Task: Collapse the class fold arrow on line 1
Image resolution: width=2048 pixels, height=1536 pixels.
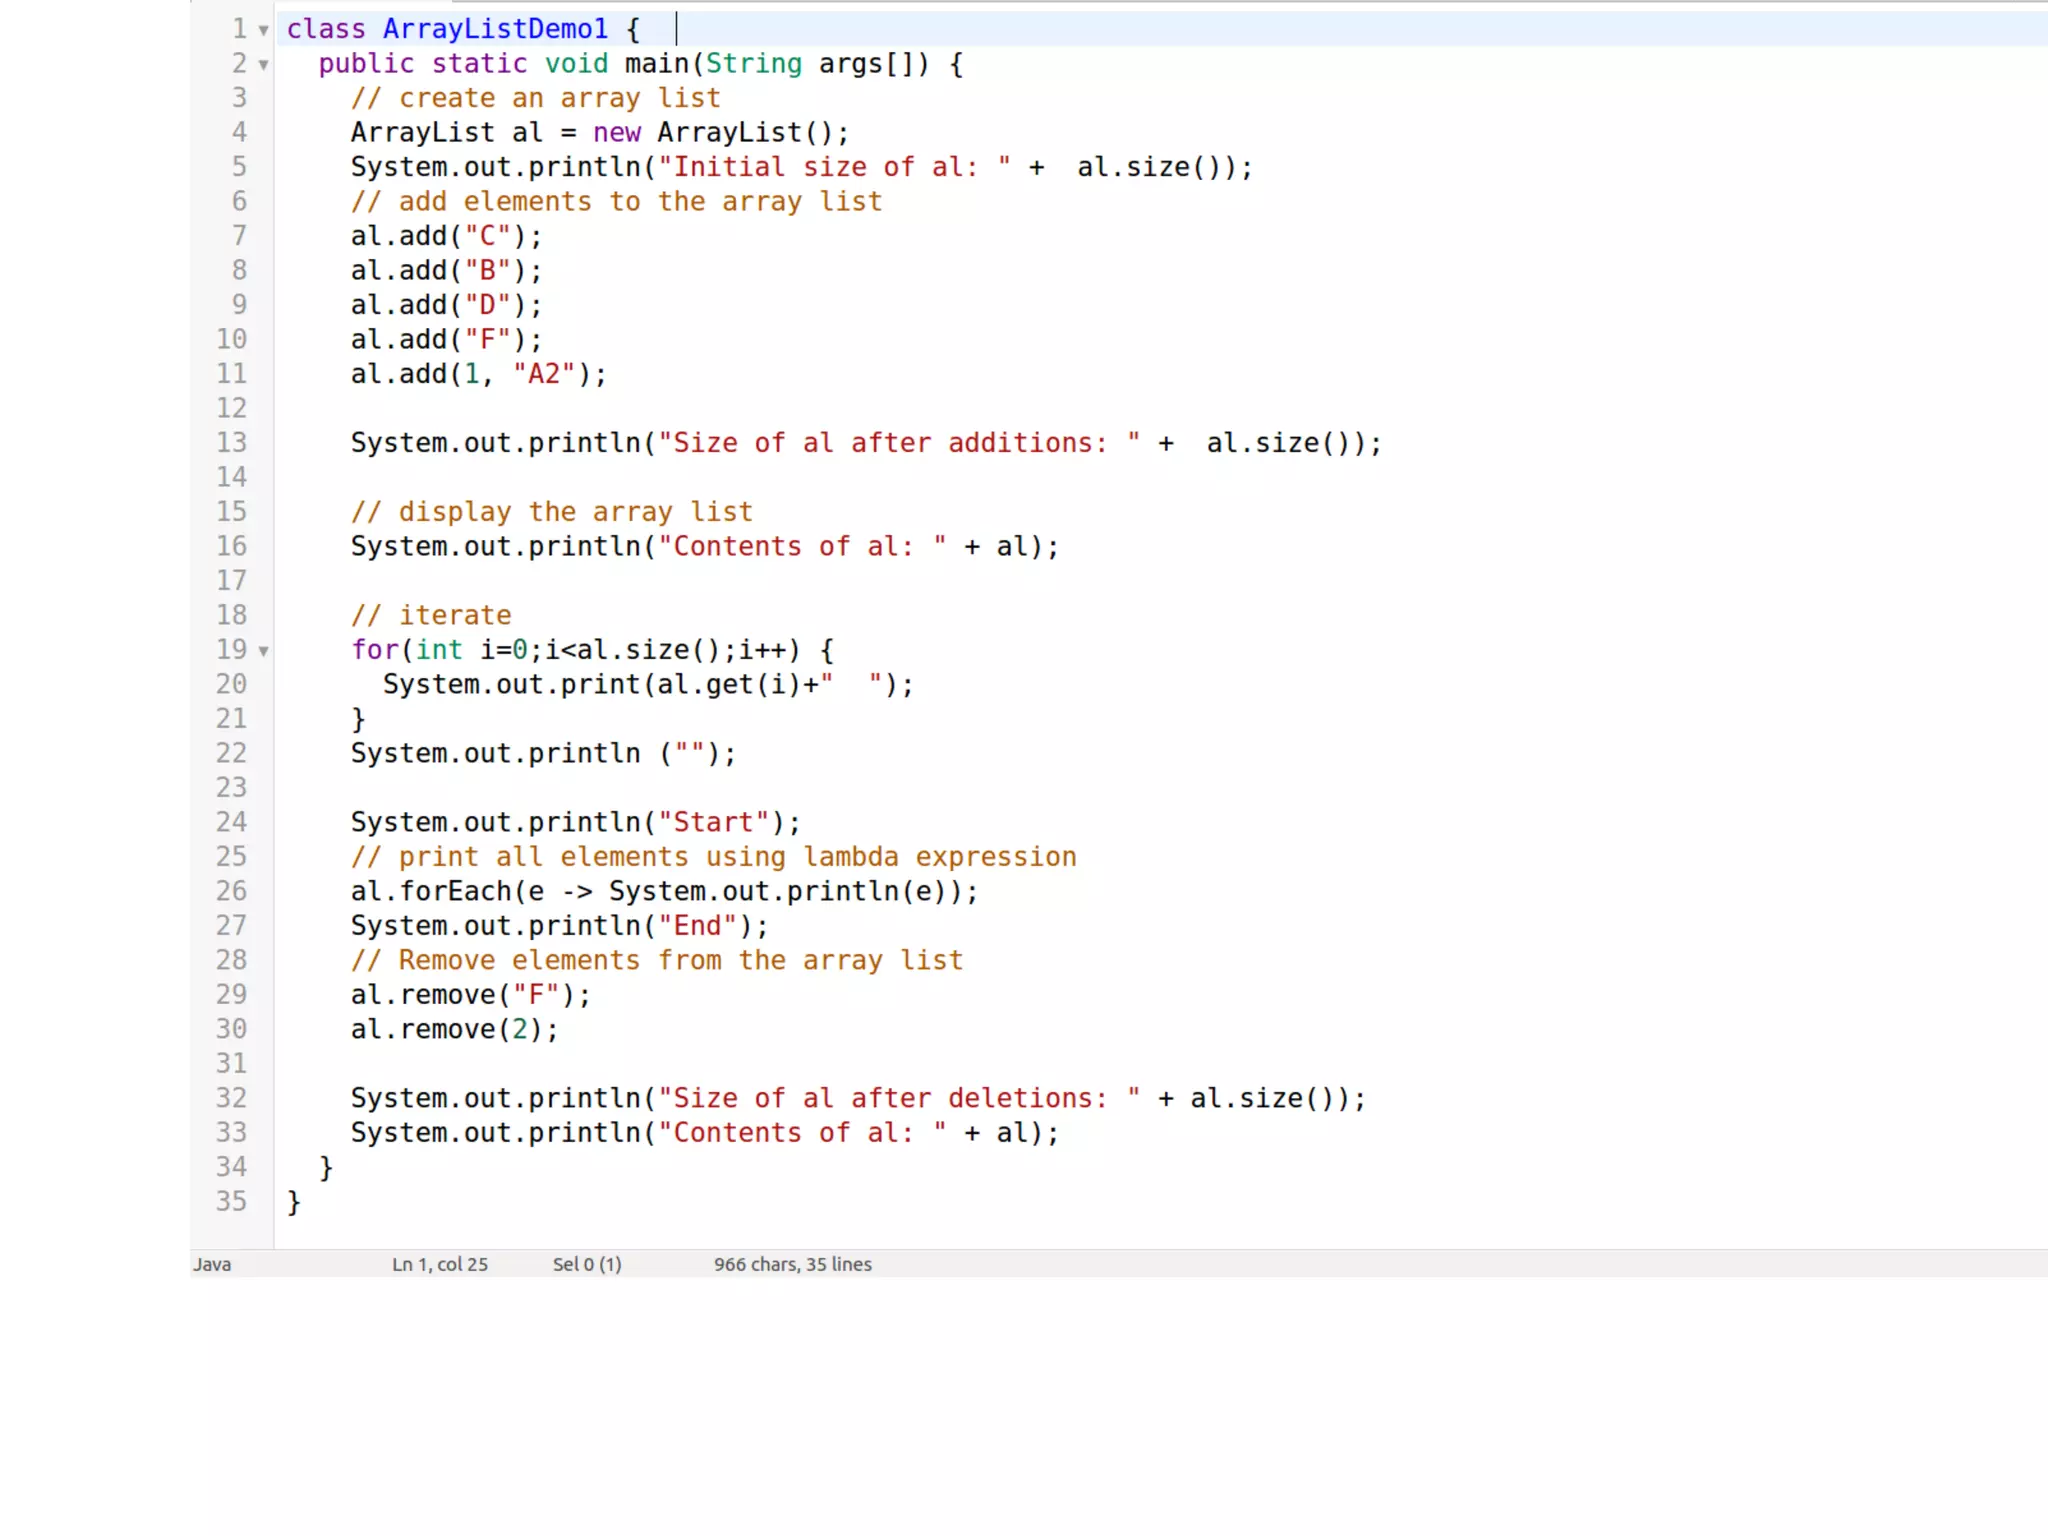Action: coord(263,31)
